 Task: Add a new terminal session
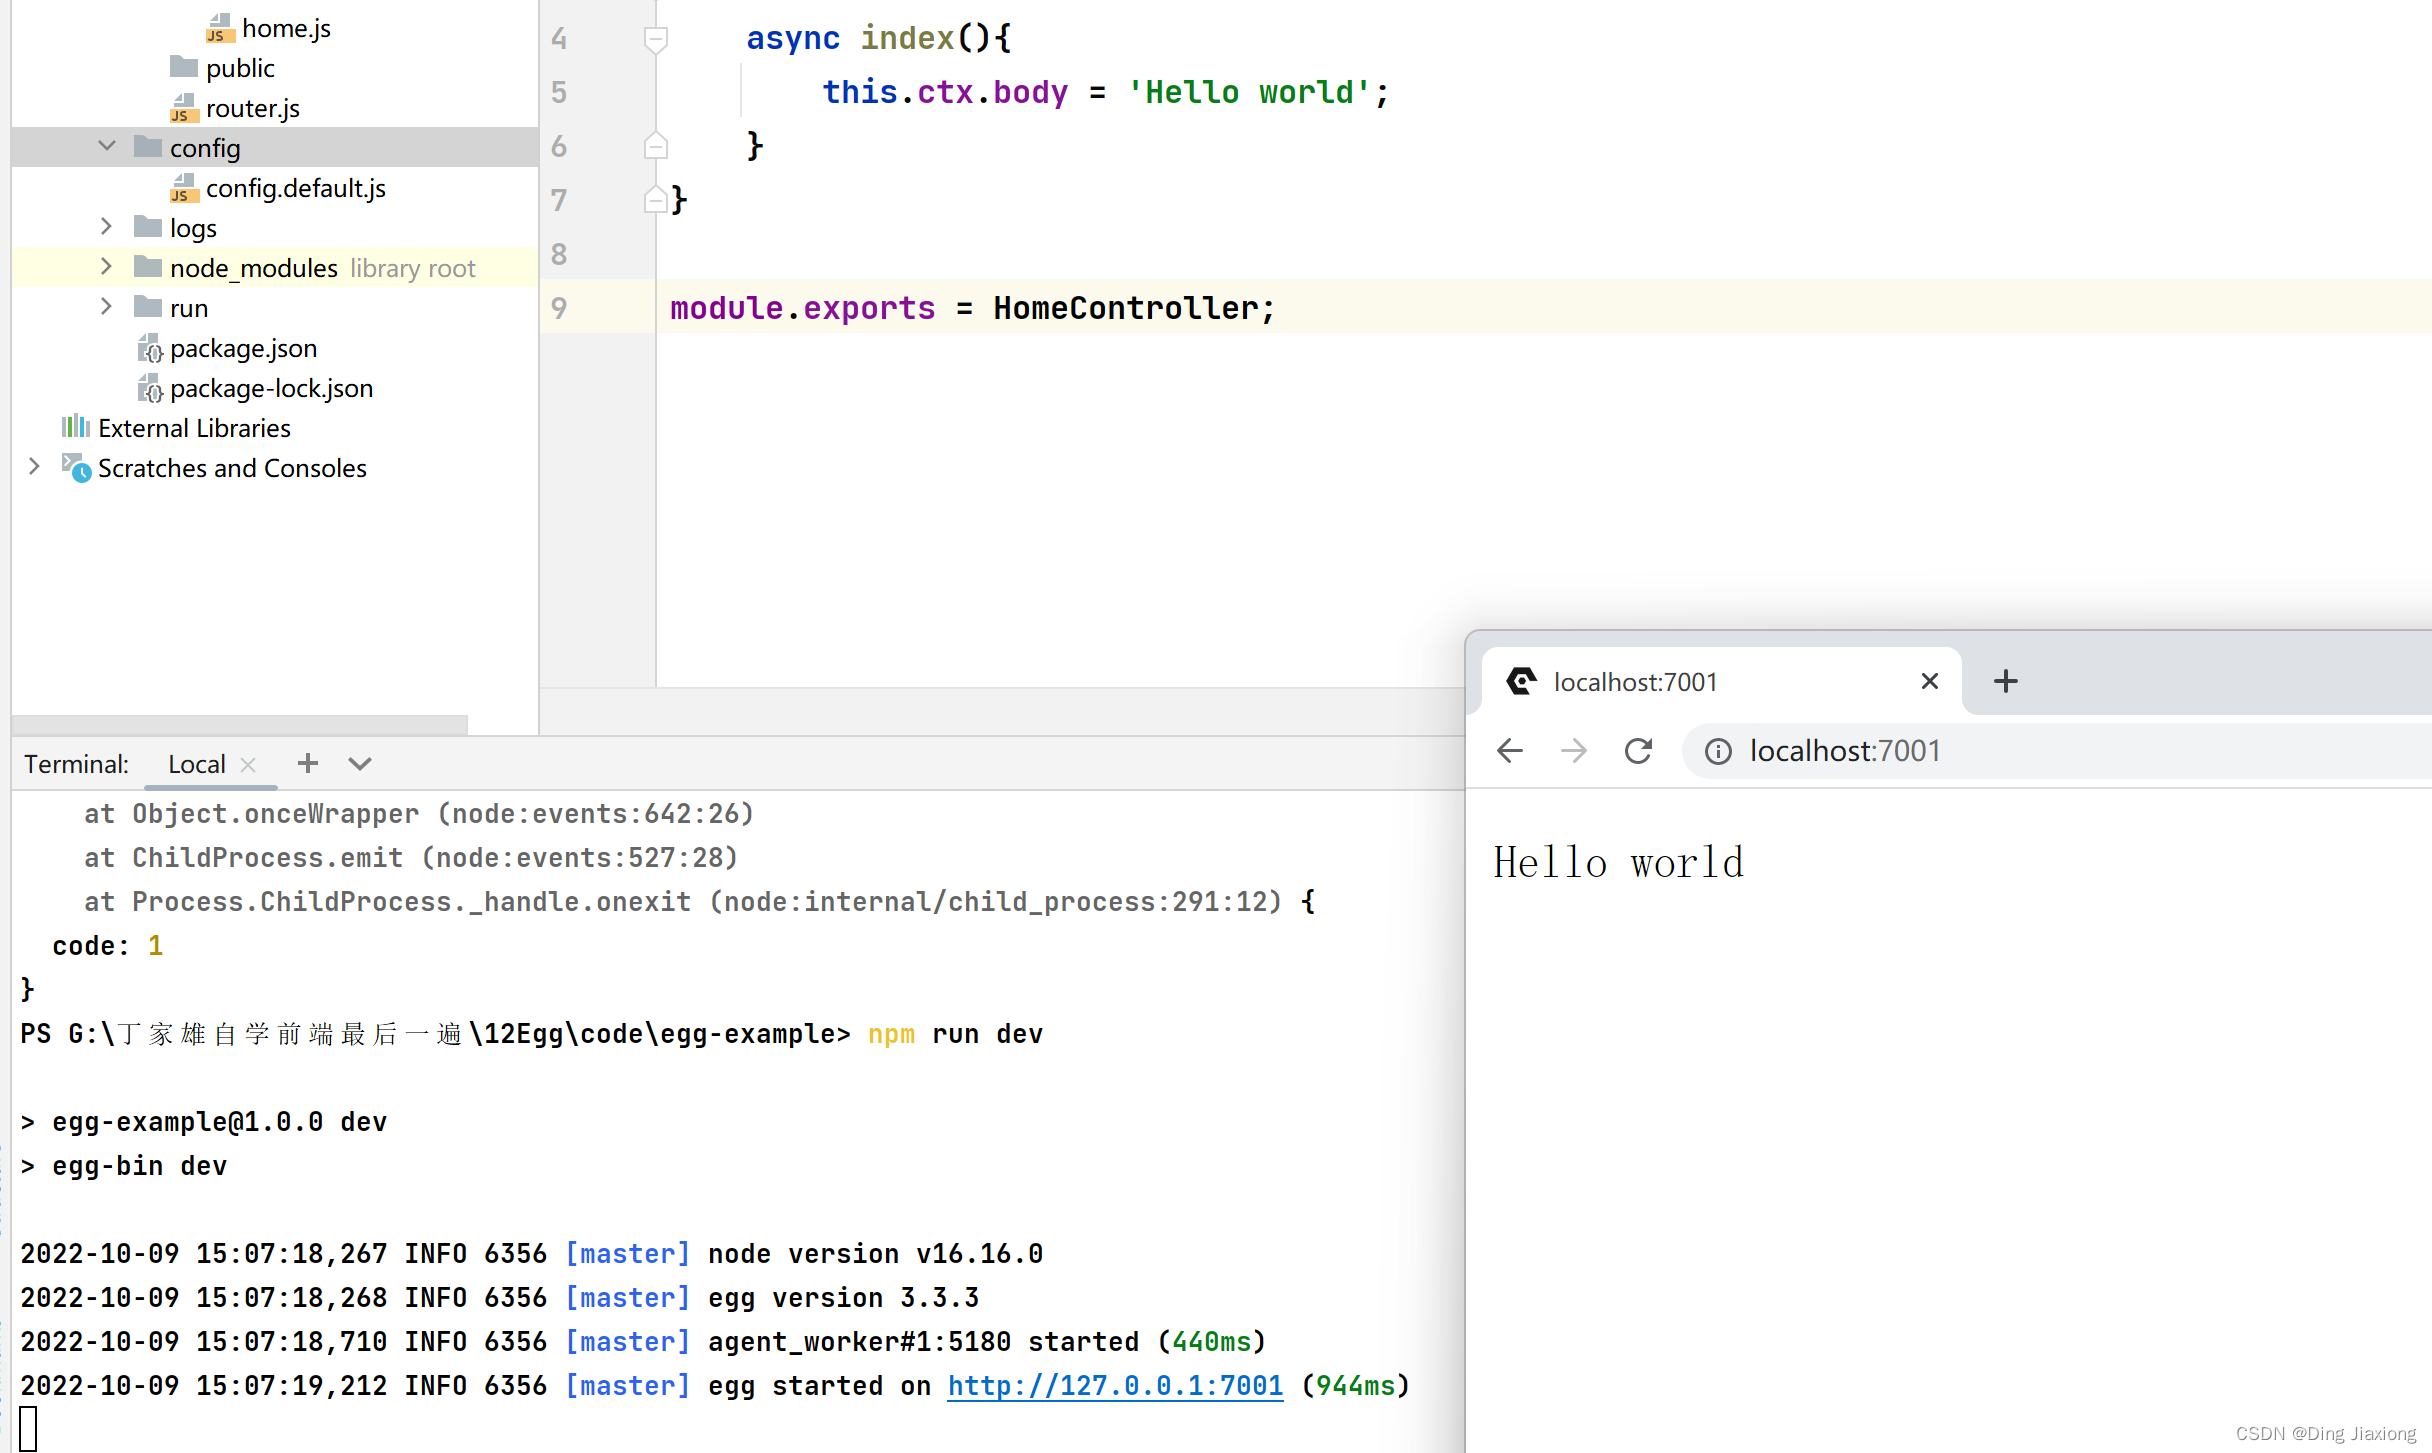coord(308,764)
